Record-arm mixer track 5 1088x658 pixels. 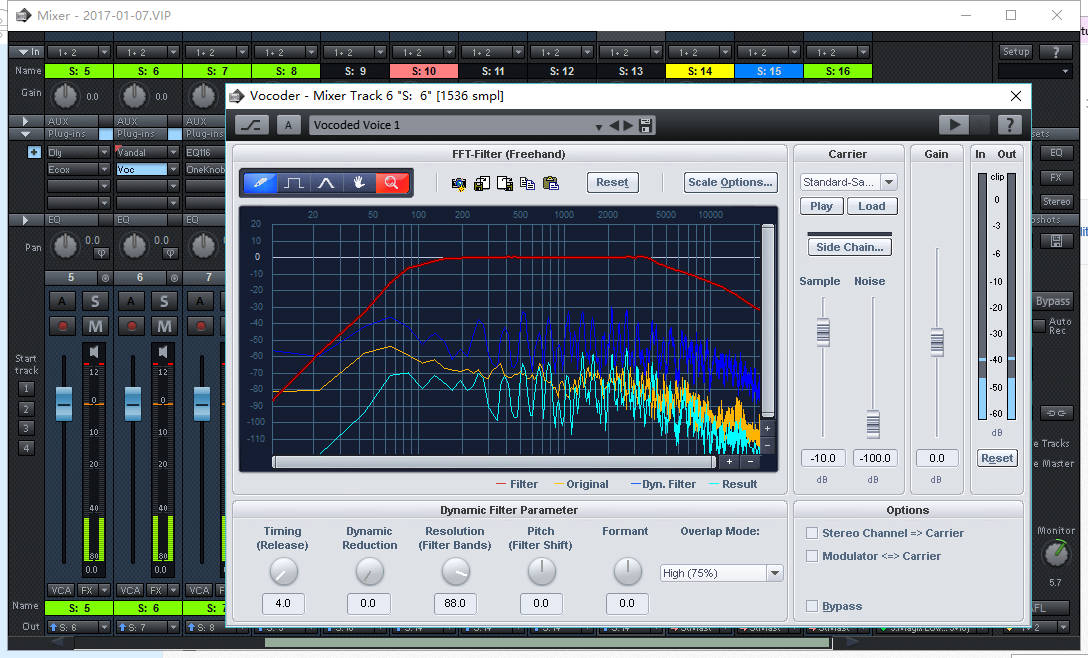(x=64, y=326)
